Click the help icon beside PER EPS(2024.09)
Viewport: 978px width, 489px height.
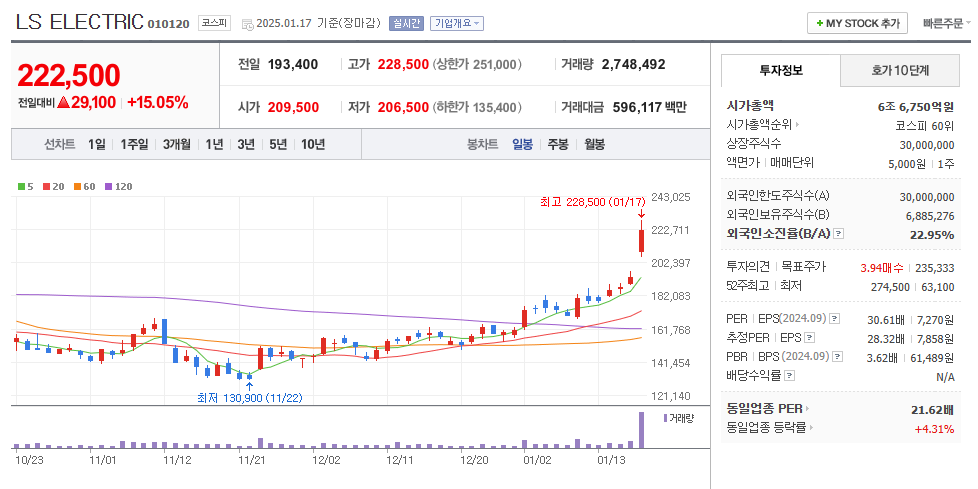[x=835, y=319]
